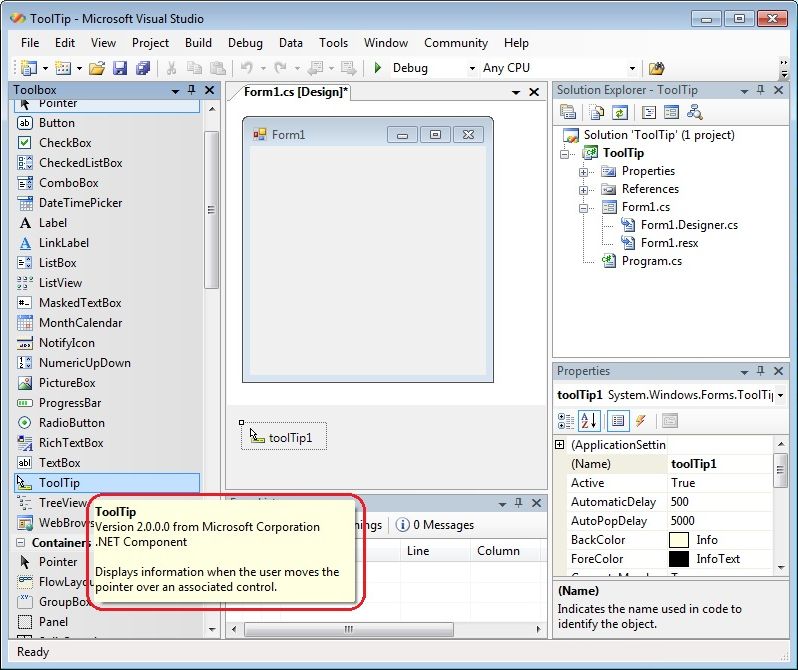
Task: Select the Form1.cs [Design]* tab
Action: click(296, 92)
